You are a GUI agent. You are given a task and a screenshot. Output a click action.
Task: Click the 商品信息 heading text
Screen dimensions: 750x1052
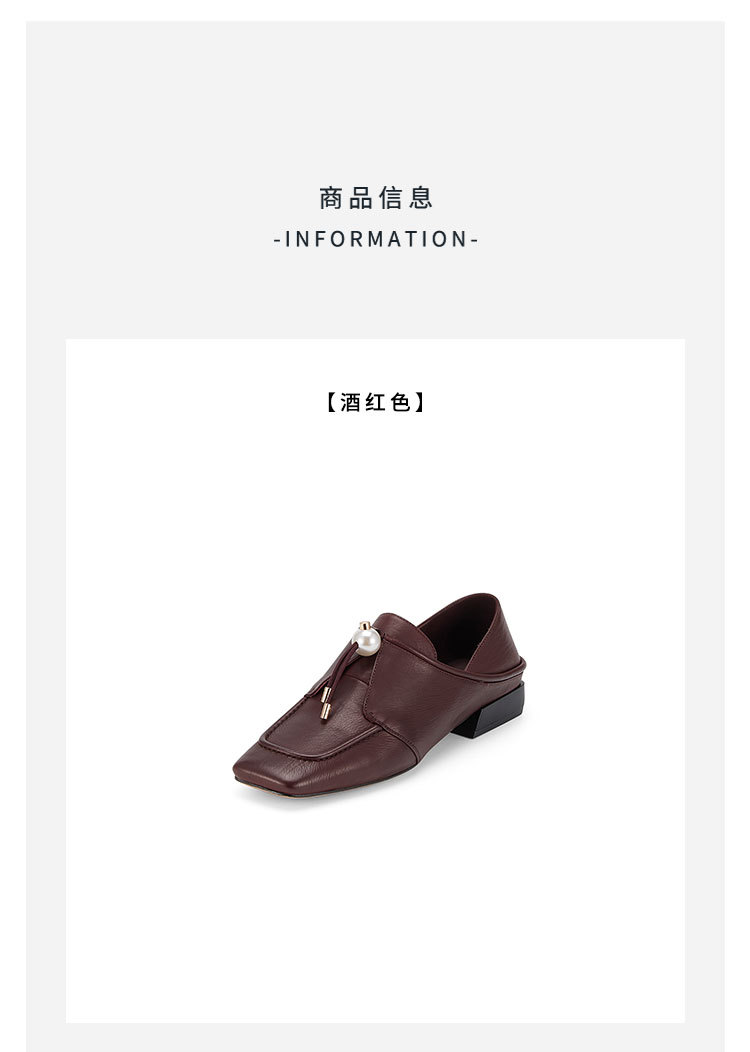click(375, 198)
